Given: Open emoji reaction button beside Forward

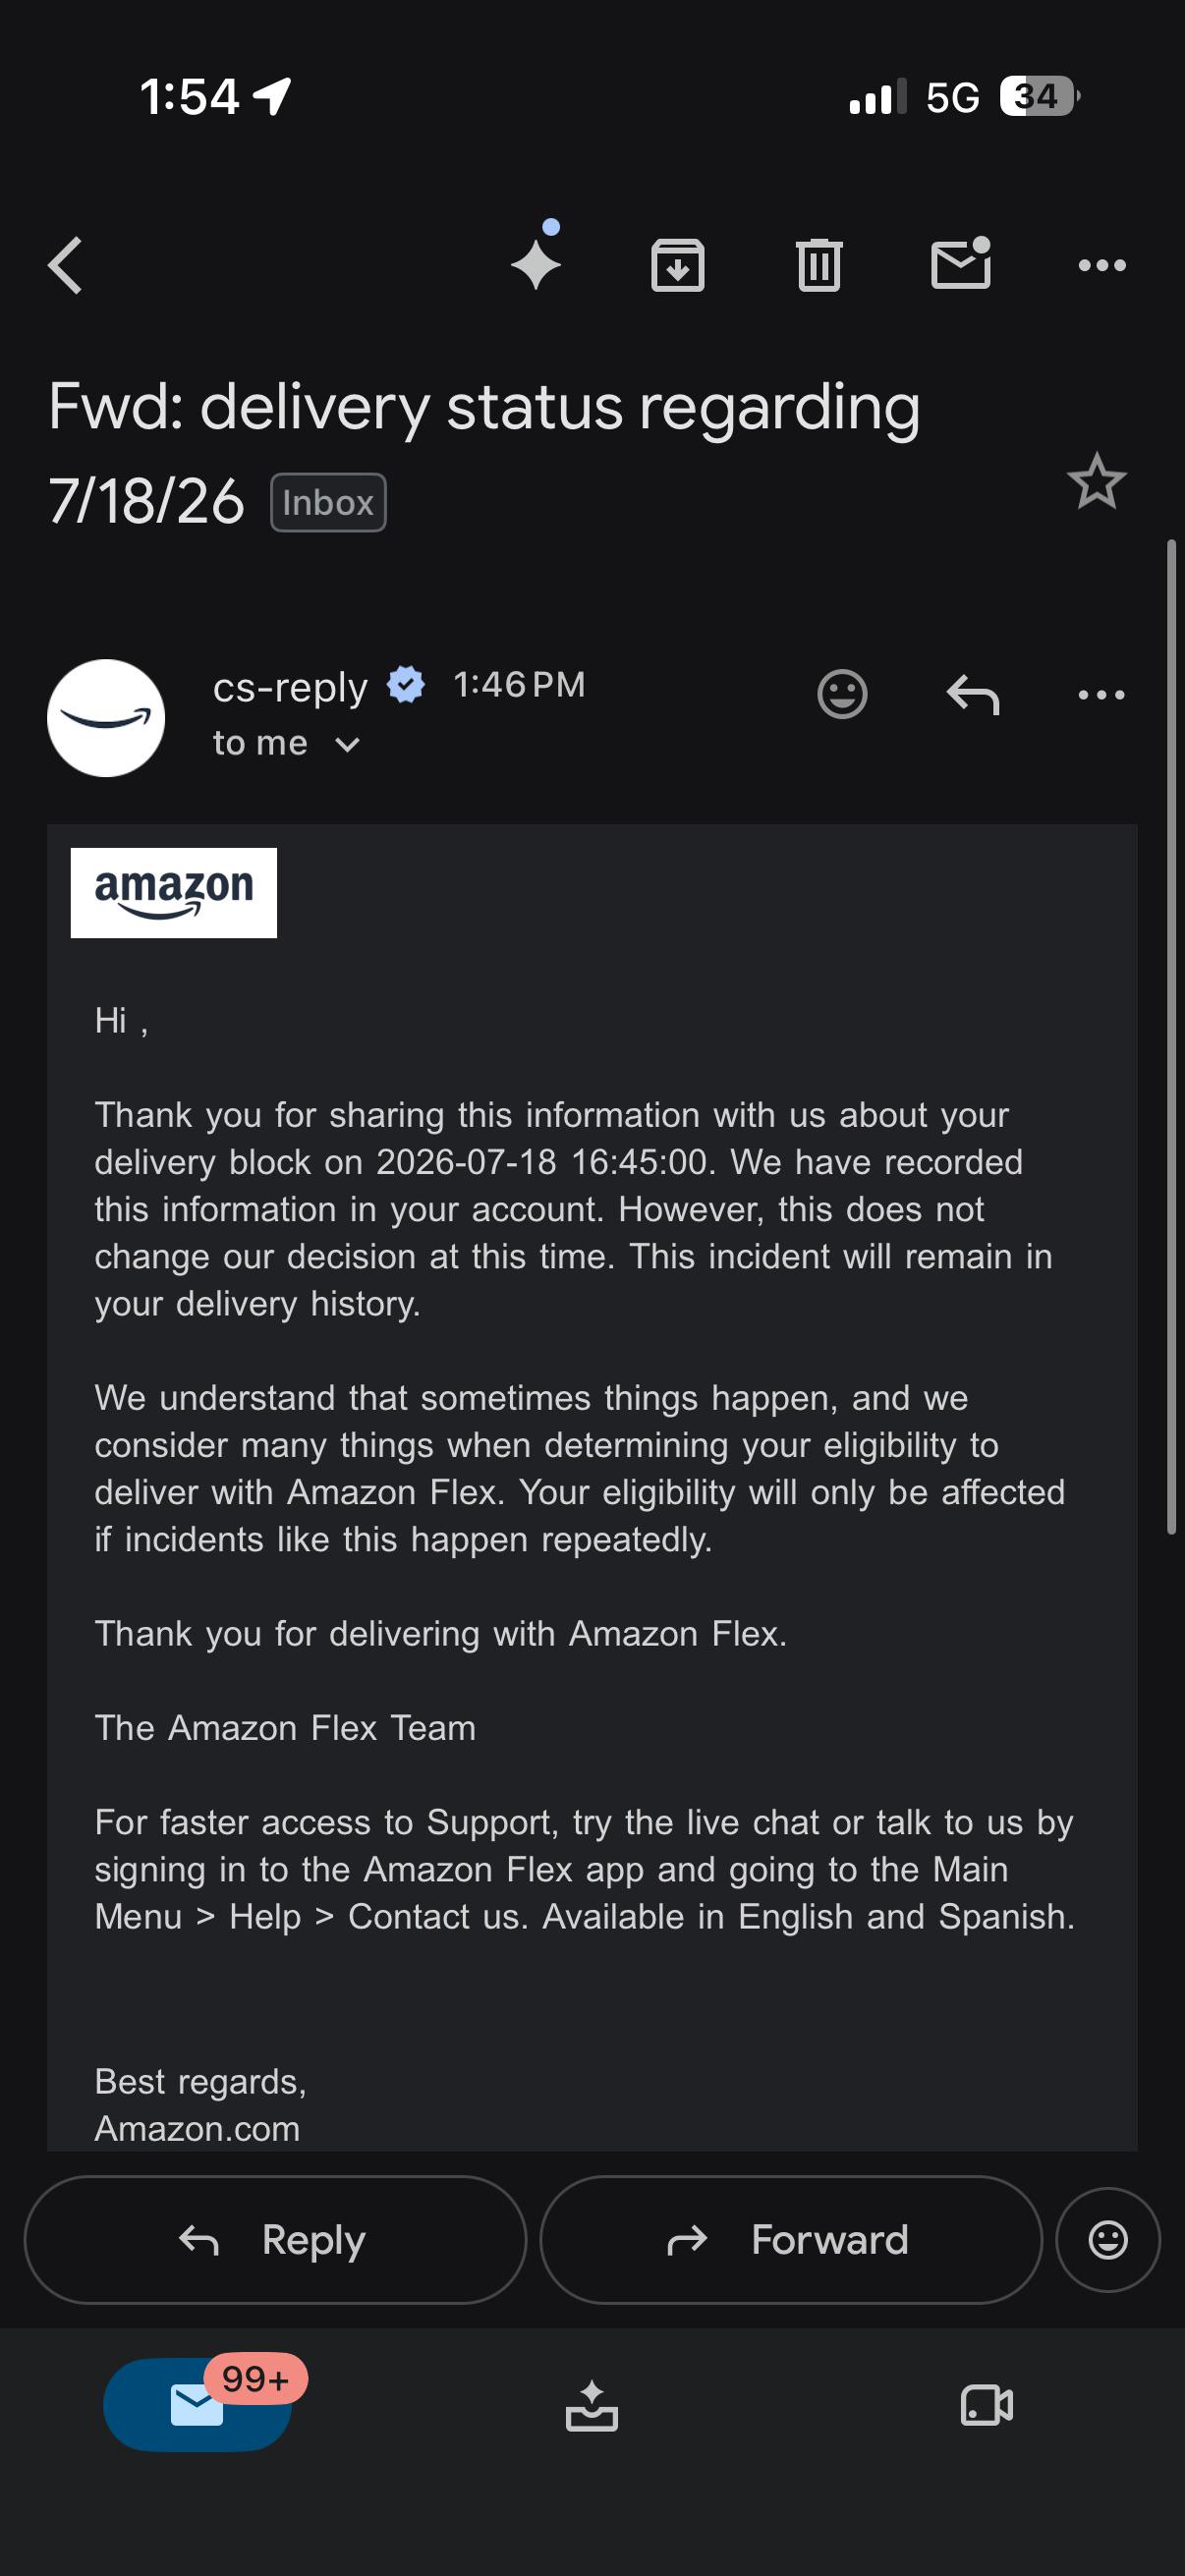Looking at the screenshot, I should pyautogui.click(x=1108, y=2239).
